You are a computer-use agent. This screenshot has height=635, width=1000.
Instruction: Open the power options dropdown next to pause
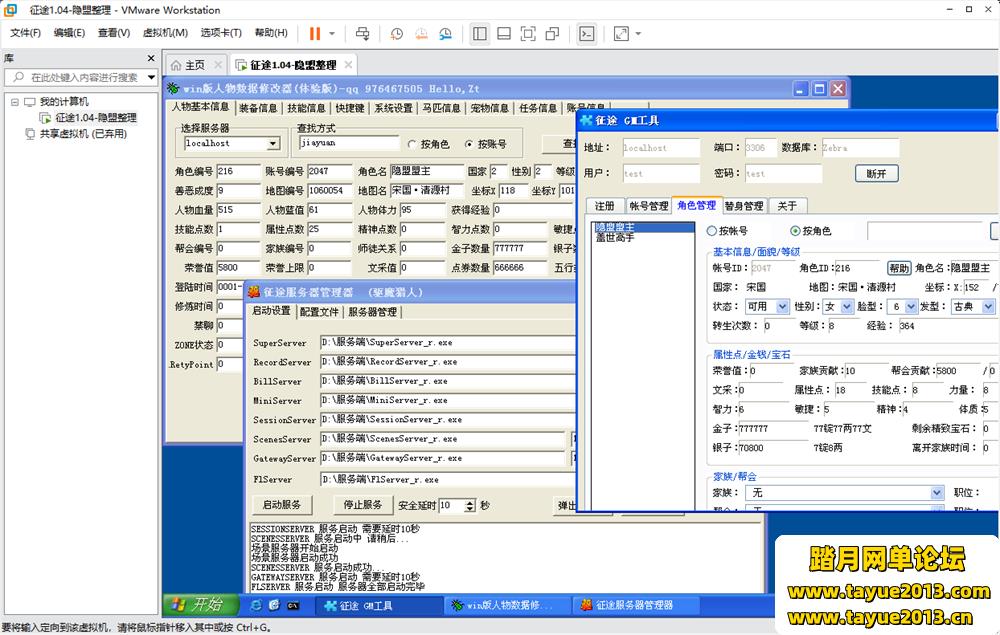[x=332, y=33]
